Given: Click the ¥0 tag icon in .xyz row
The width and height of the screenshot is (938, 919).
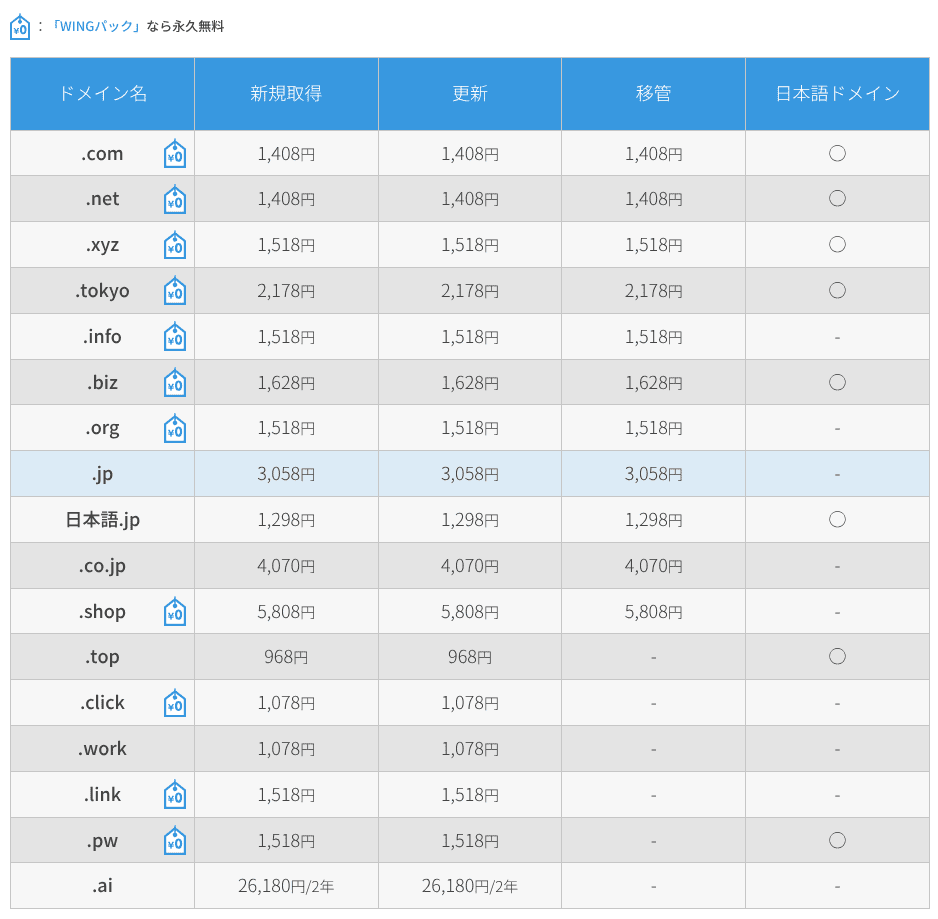Looking at the screenshot, I should 175,246.
